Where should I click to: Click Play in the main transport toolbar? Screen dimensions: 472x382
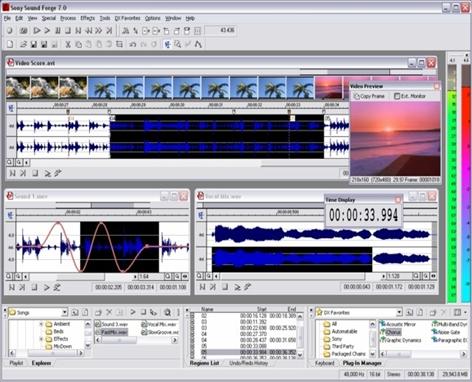point(47,31)
